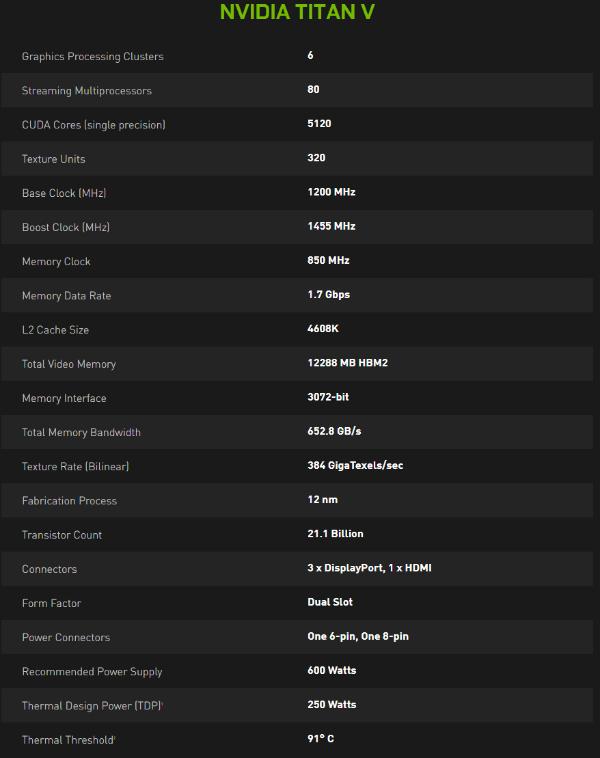Image resolution: width=600 pixels, height=758 pixels.
Task: Click the Fabrication Process 12 nm value
Action: tap(322, 499)
